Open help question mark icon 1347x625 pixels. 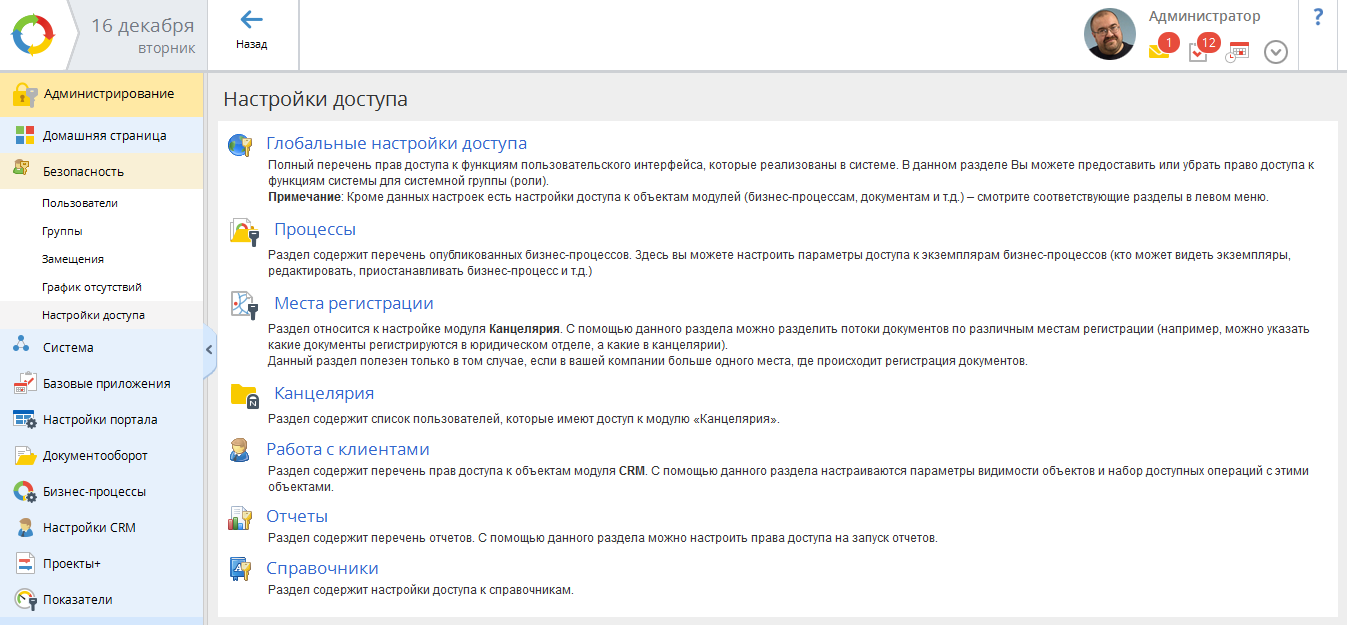click(x=1318, y=18)
